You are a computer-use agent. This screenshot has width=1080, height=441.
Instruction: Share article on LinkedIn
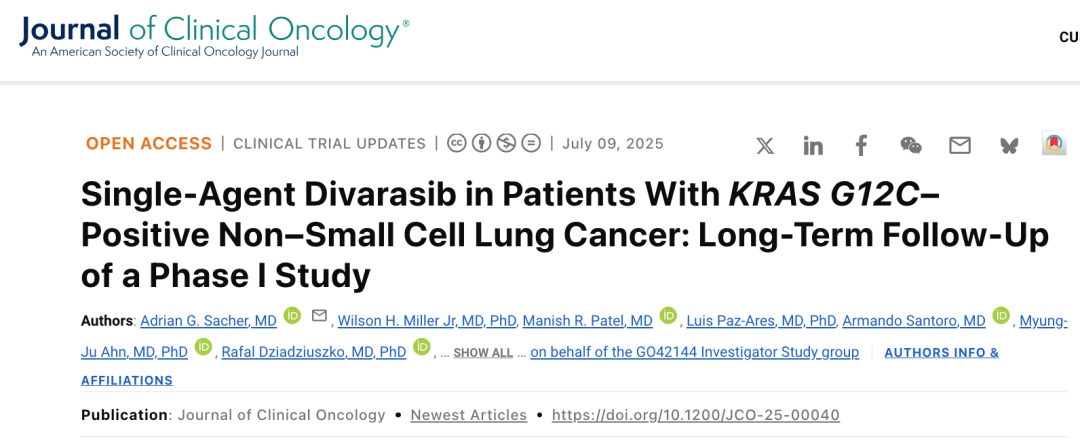813,146
